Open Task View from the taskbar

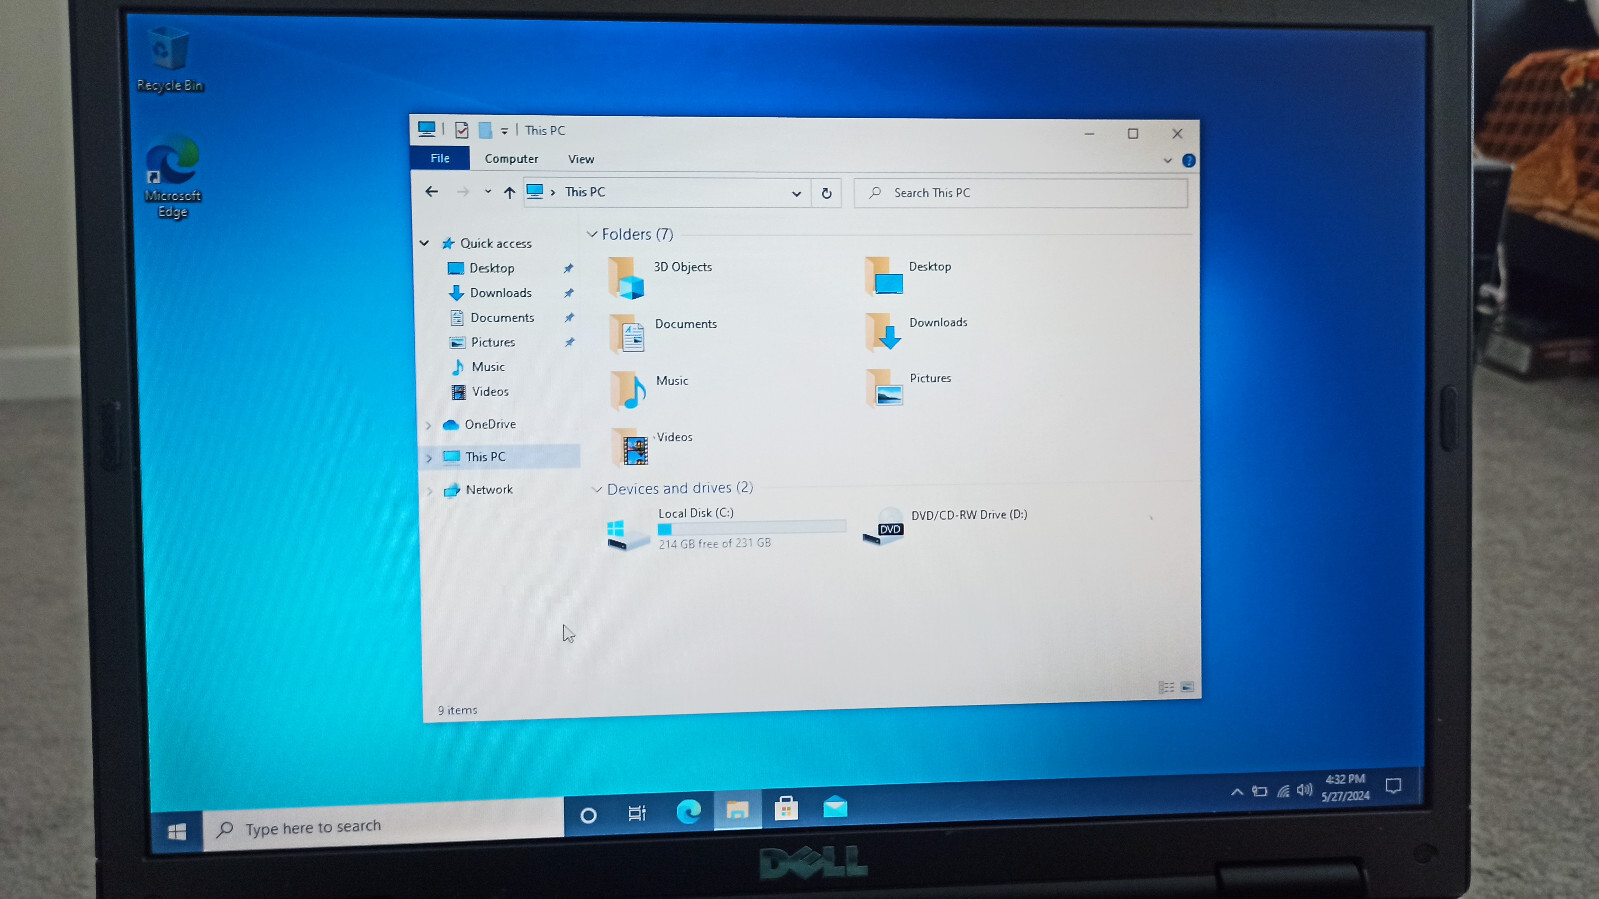[x=637, y=813]
